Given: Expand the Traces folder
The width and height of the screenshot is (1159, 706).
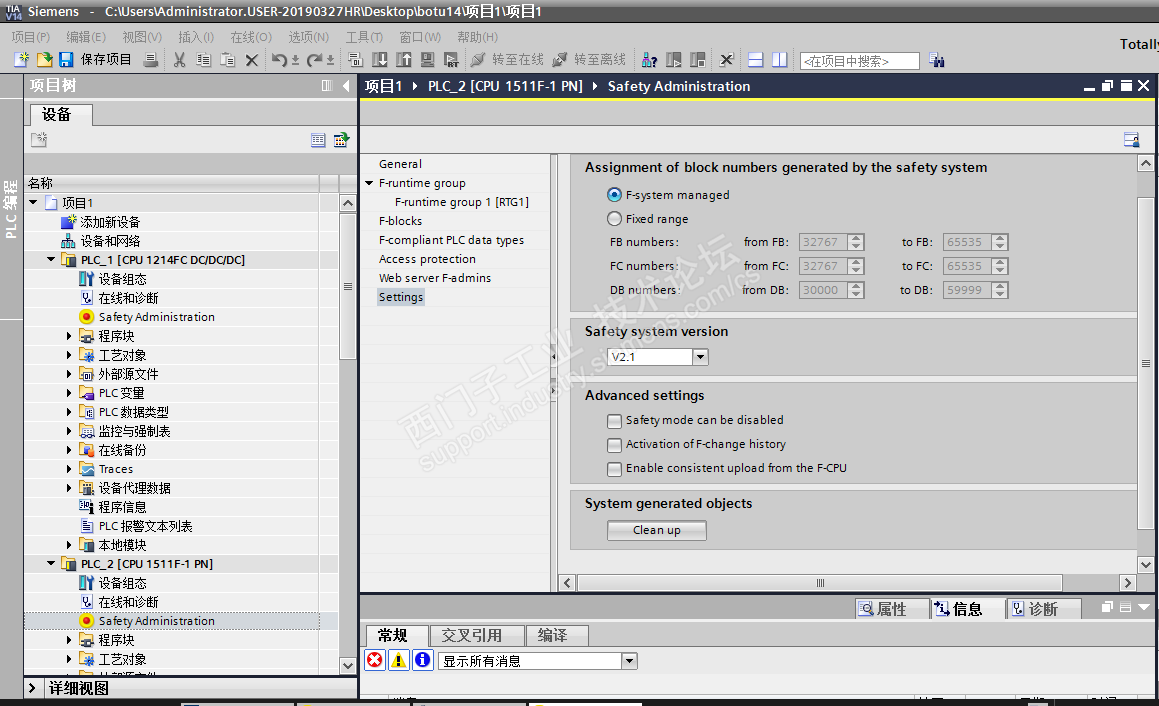Looking at the screenshot, I should pos(69,469).
